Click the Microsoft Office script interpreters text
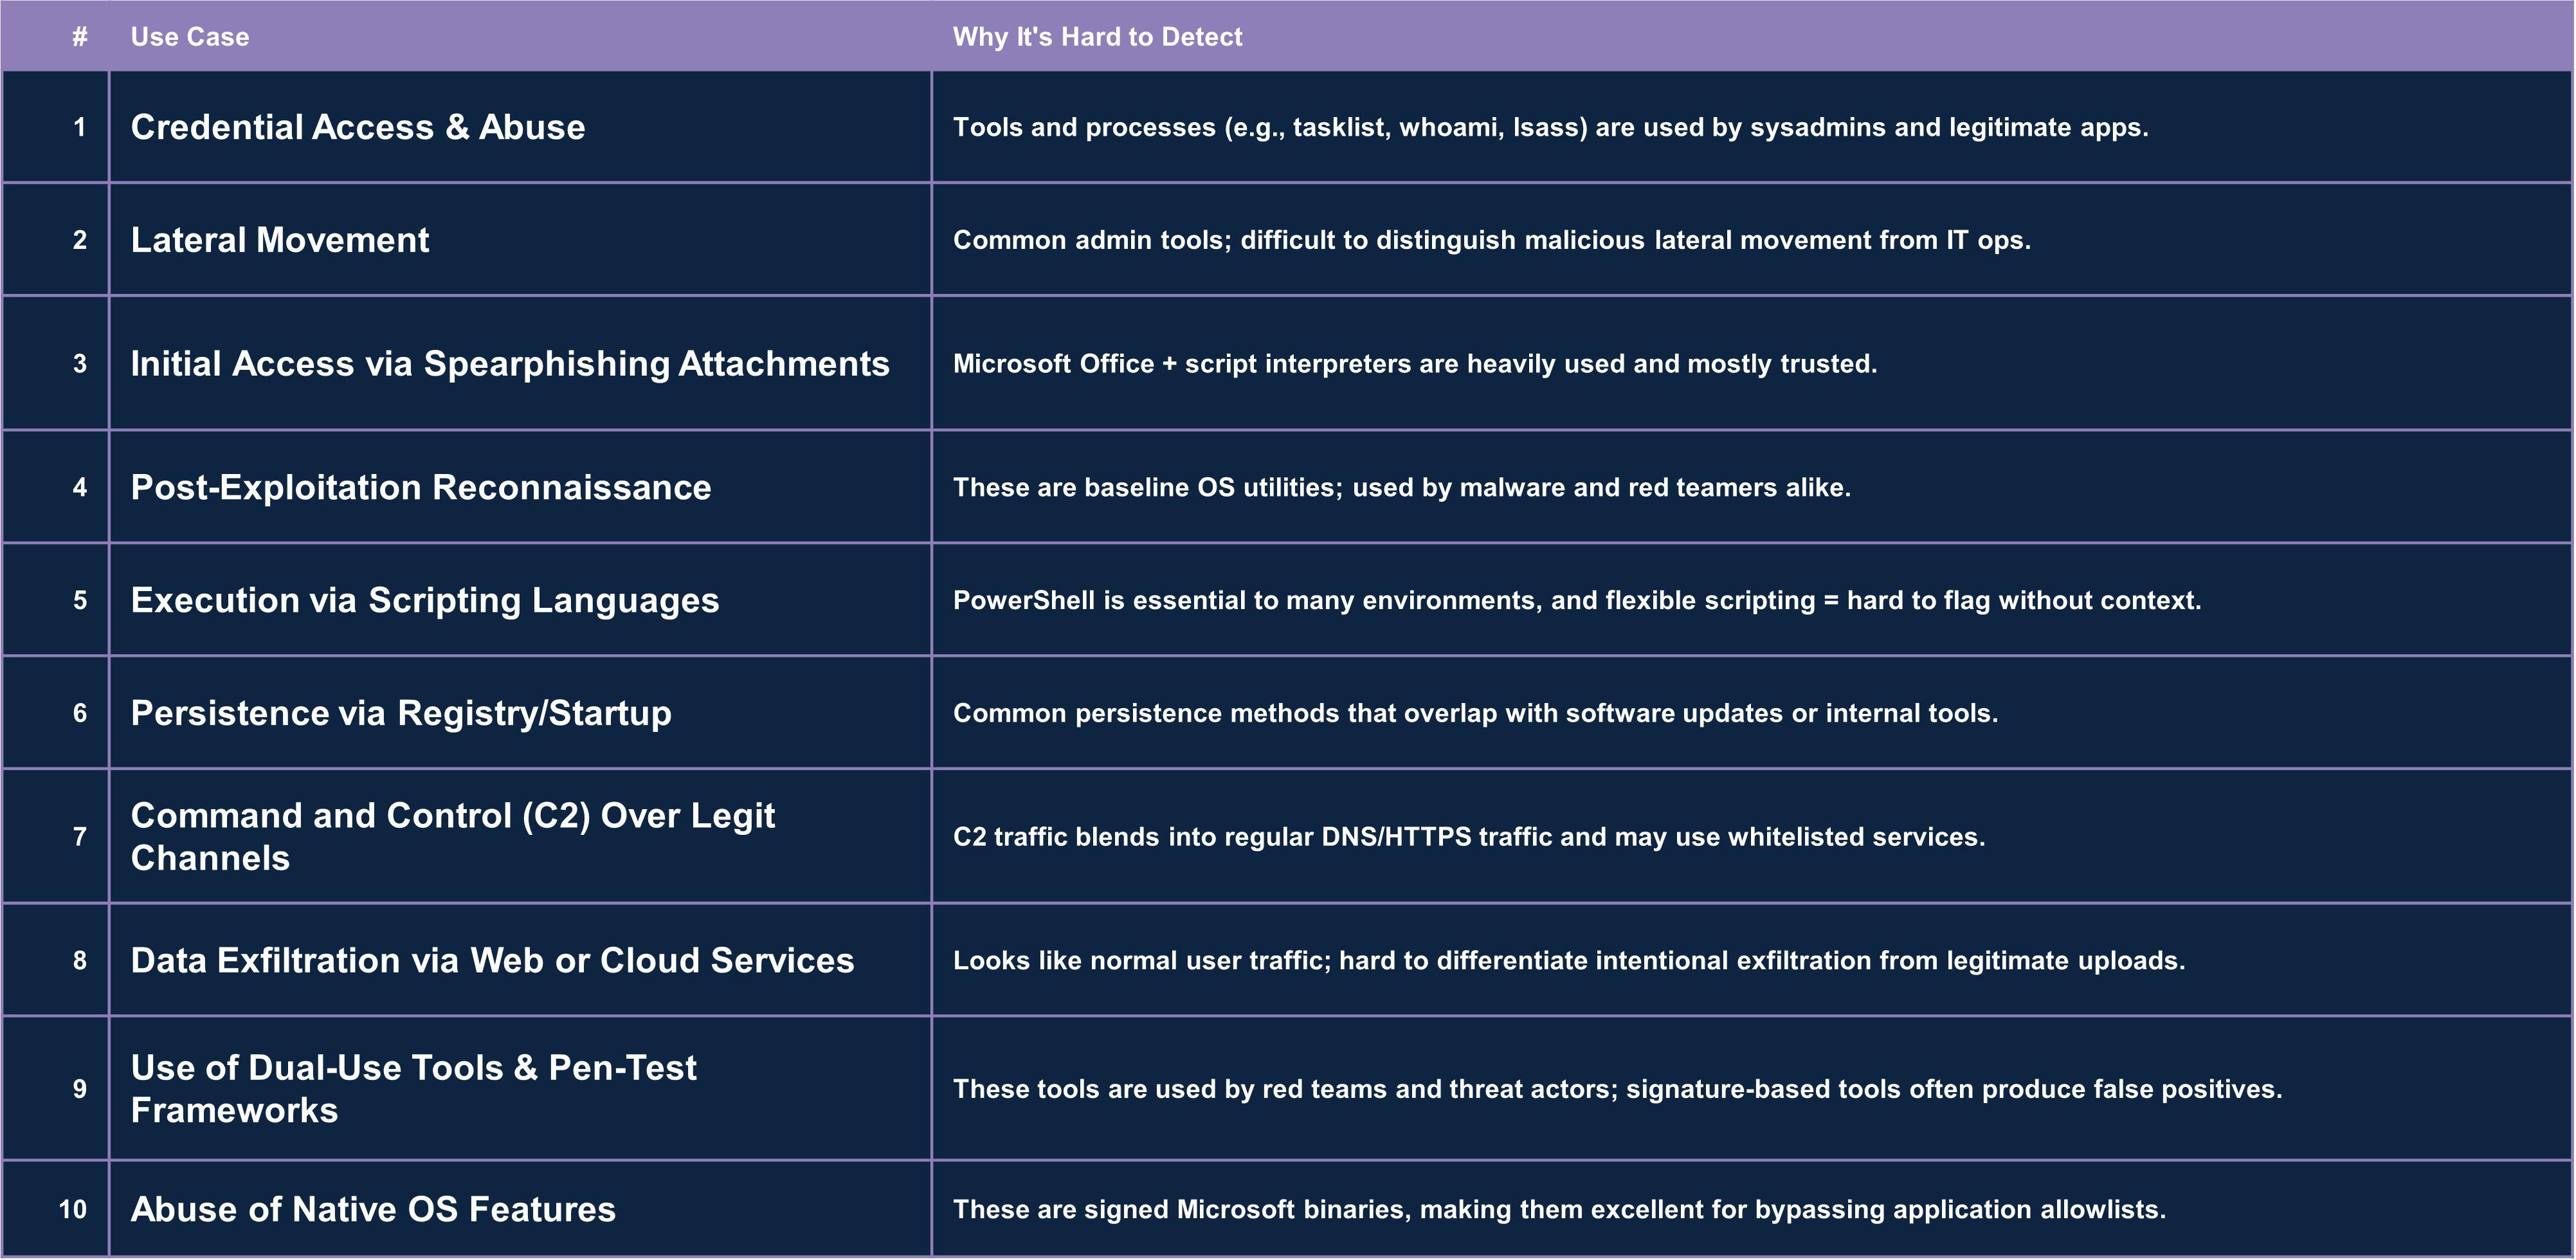This screenshot has width=2576, height=1260. click(1414, 363)
